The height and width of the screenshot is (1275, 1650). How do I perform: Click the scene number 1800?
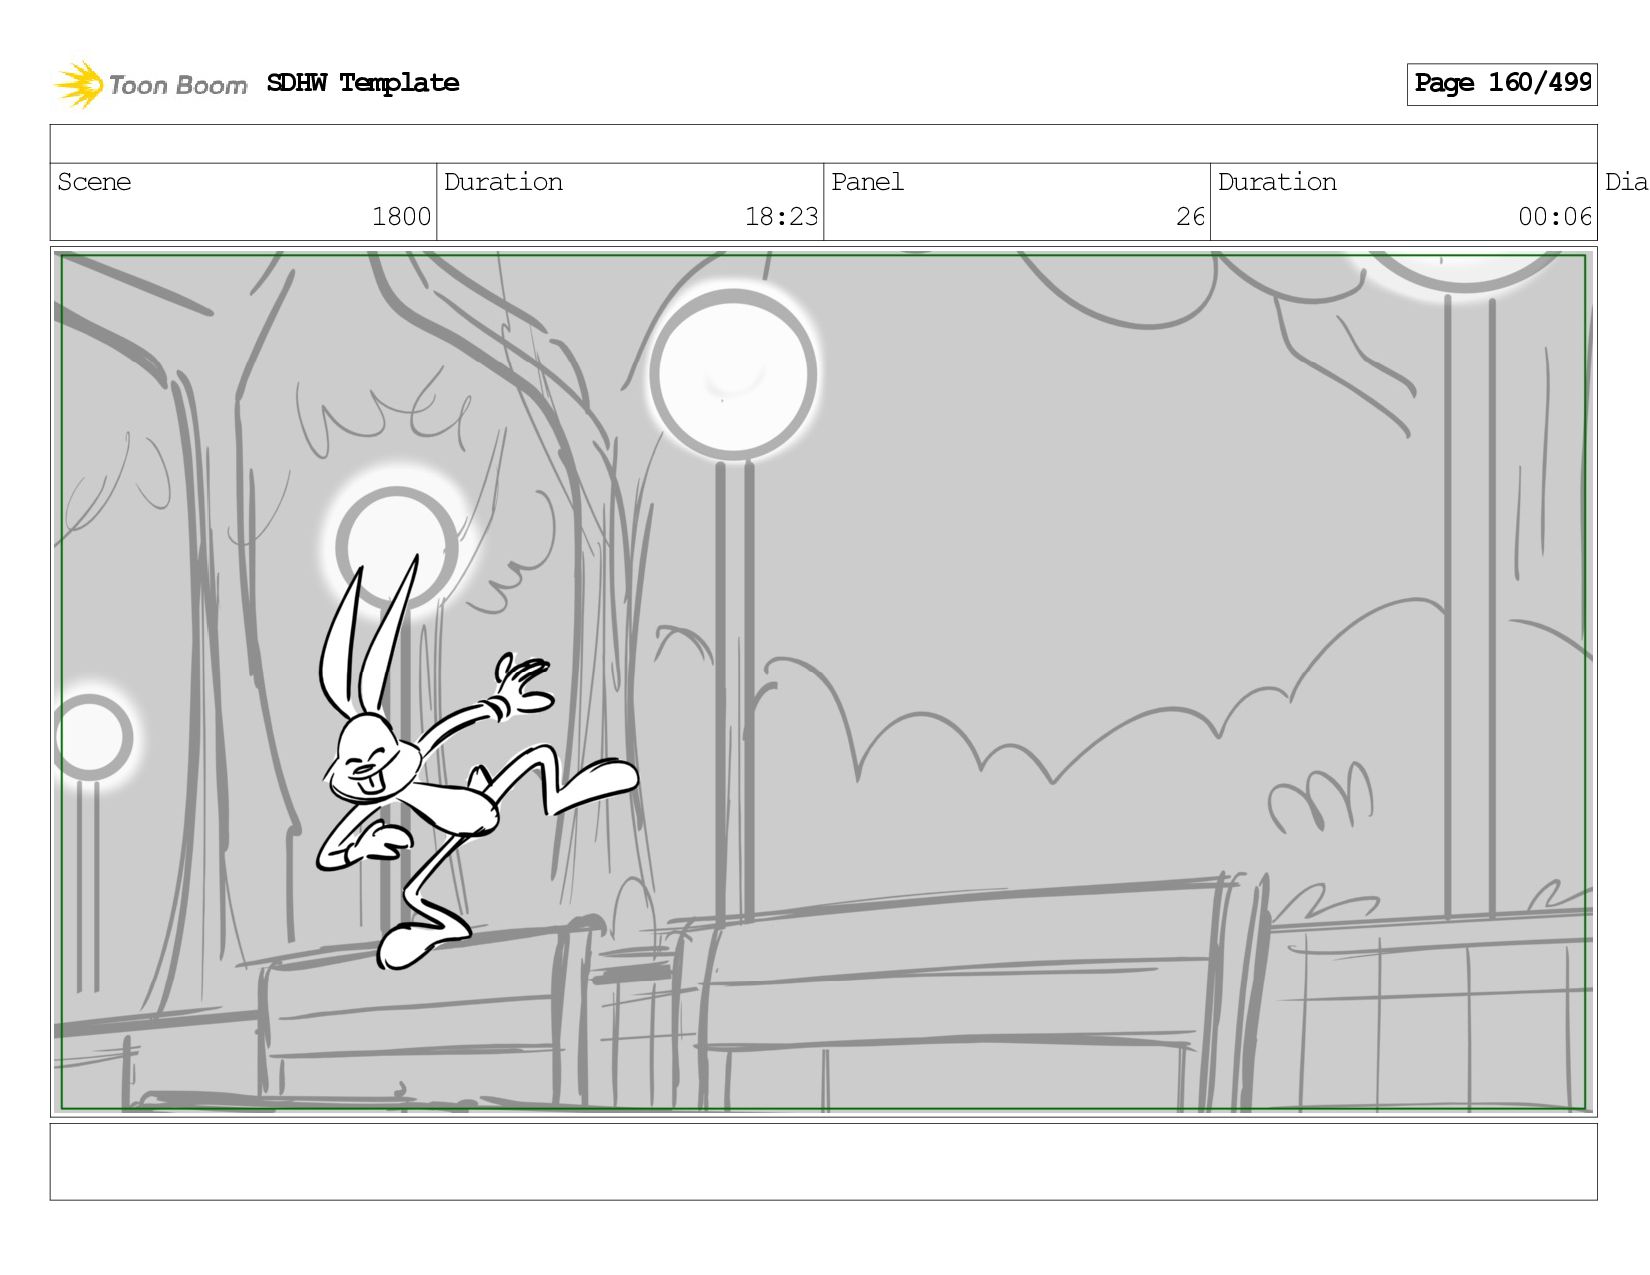(x=401, y=216)
